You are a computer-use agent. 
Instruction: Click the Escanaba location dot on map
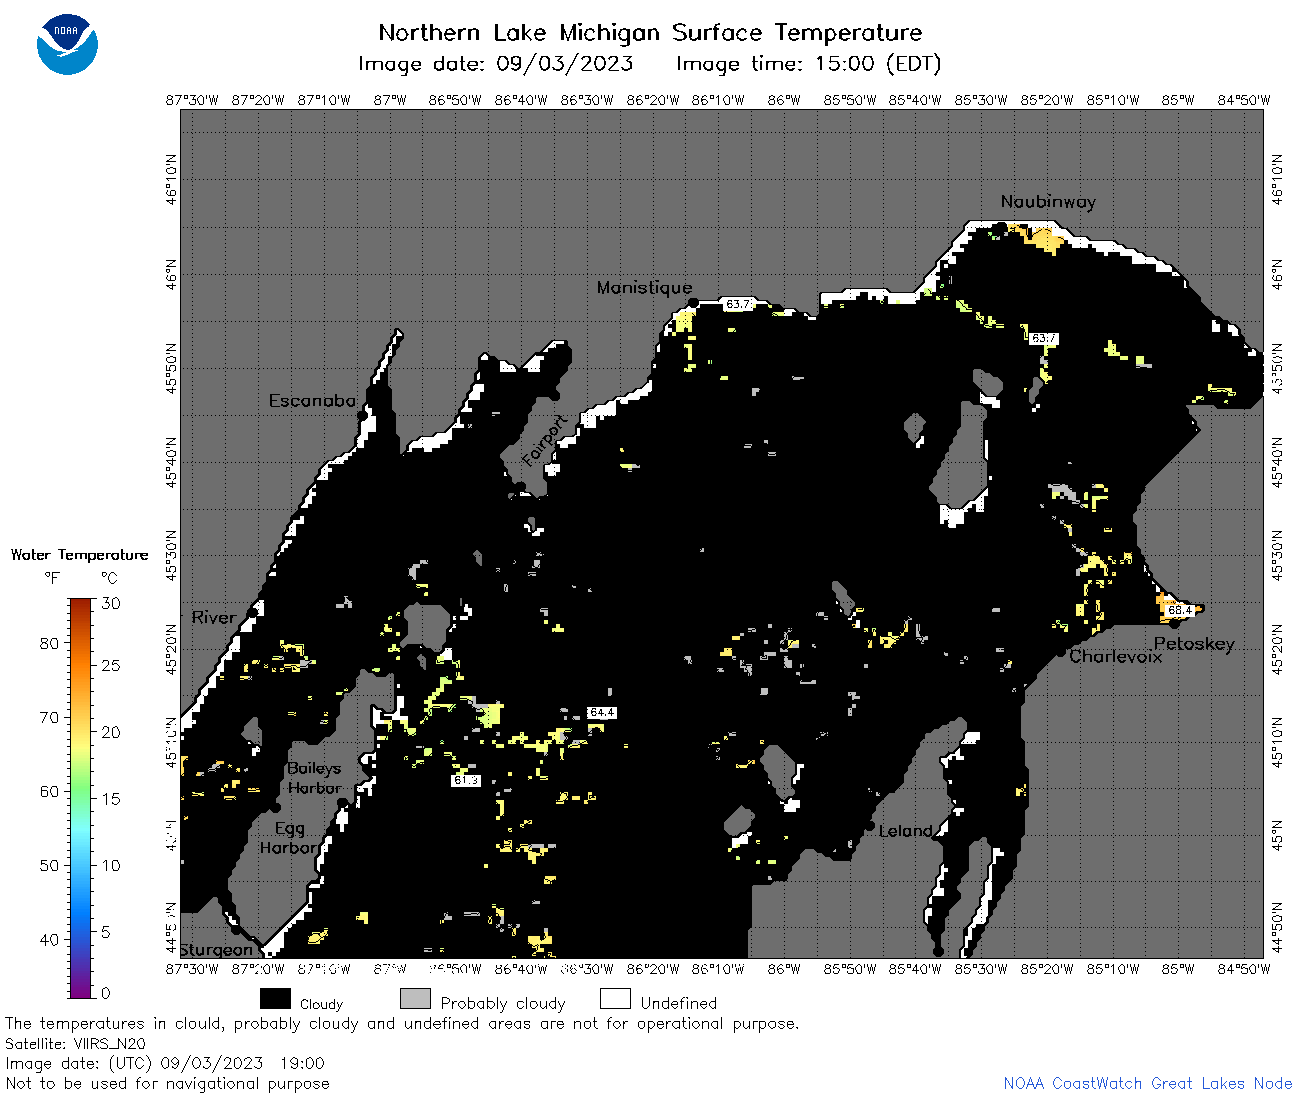tap(361, 414)
